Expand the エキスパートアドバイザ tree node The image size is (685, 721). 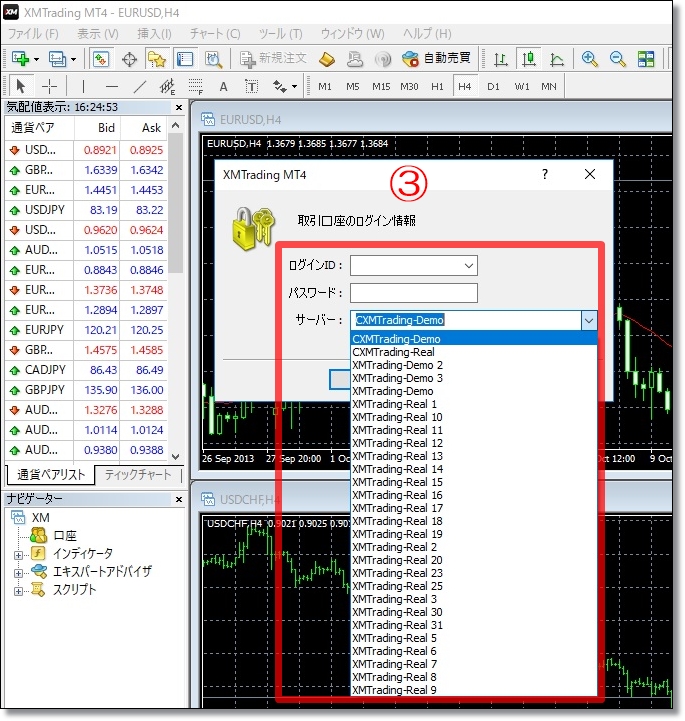click(x=18, y=573)
